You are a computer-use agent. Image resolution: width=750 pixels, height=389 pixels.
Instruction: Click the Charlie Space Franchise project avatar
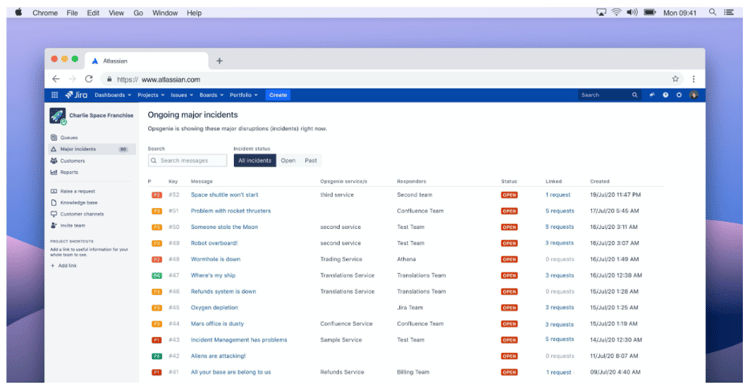point(58,115)
